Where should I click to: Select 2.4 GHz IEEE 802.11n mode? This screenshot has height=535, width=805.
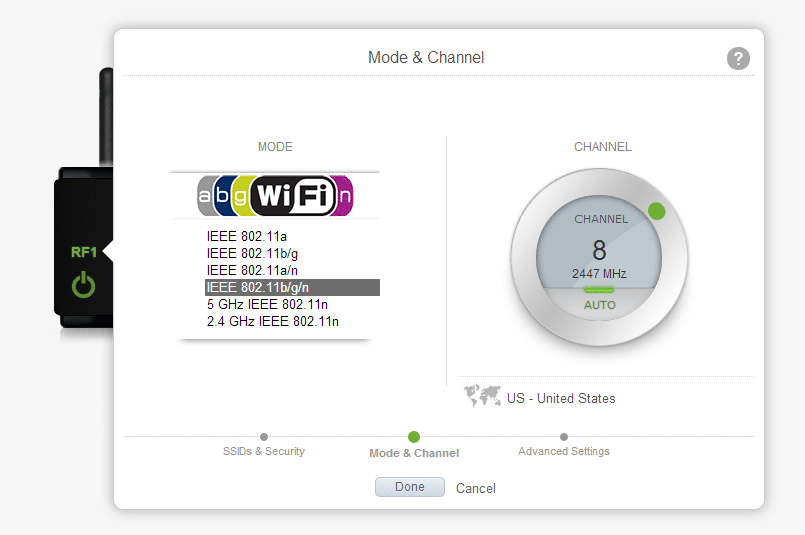click(292, 321)
